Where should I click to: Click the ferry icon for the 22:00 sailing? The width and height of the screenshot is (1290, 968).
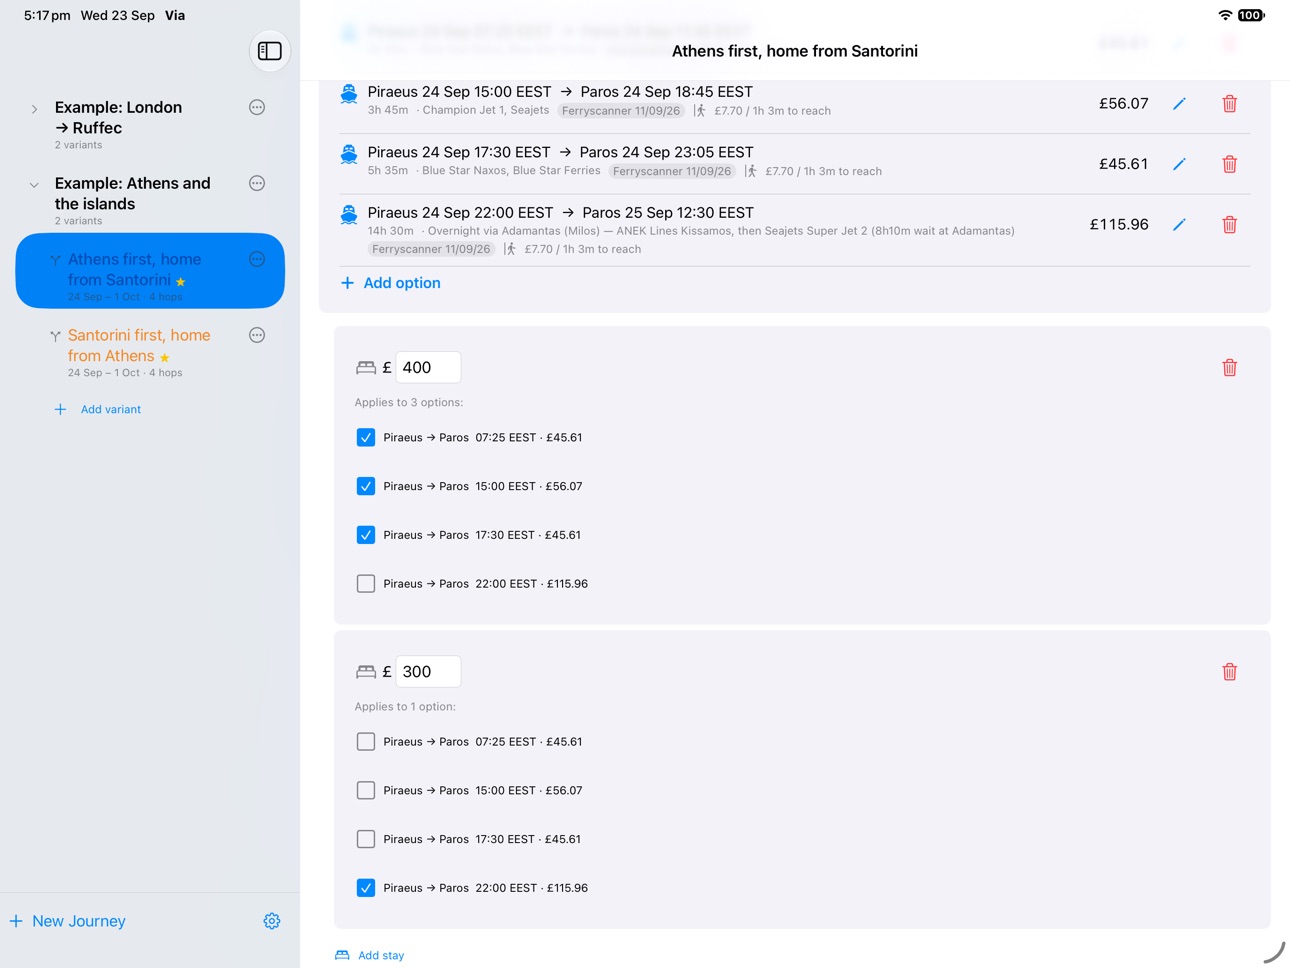349,215
